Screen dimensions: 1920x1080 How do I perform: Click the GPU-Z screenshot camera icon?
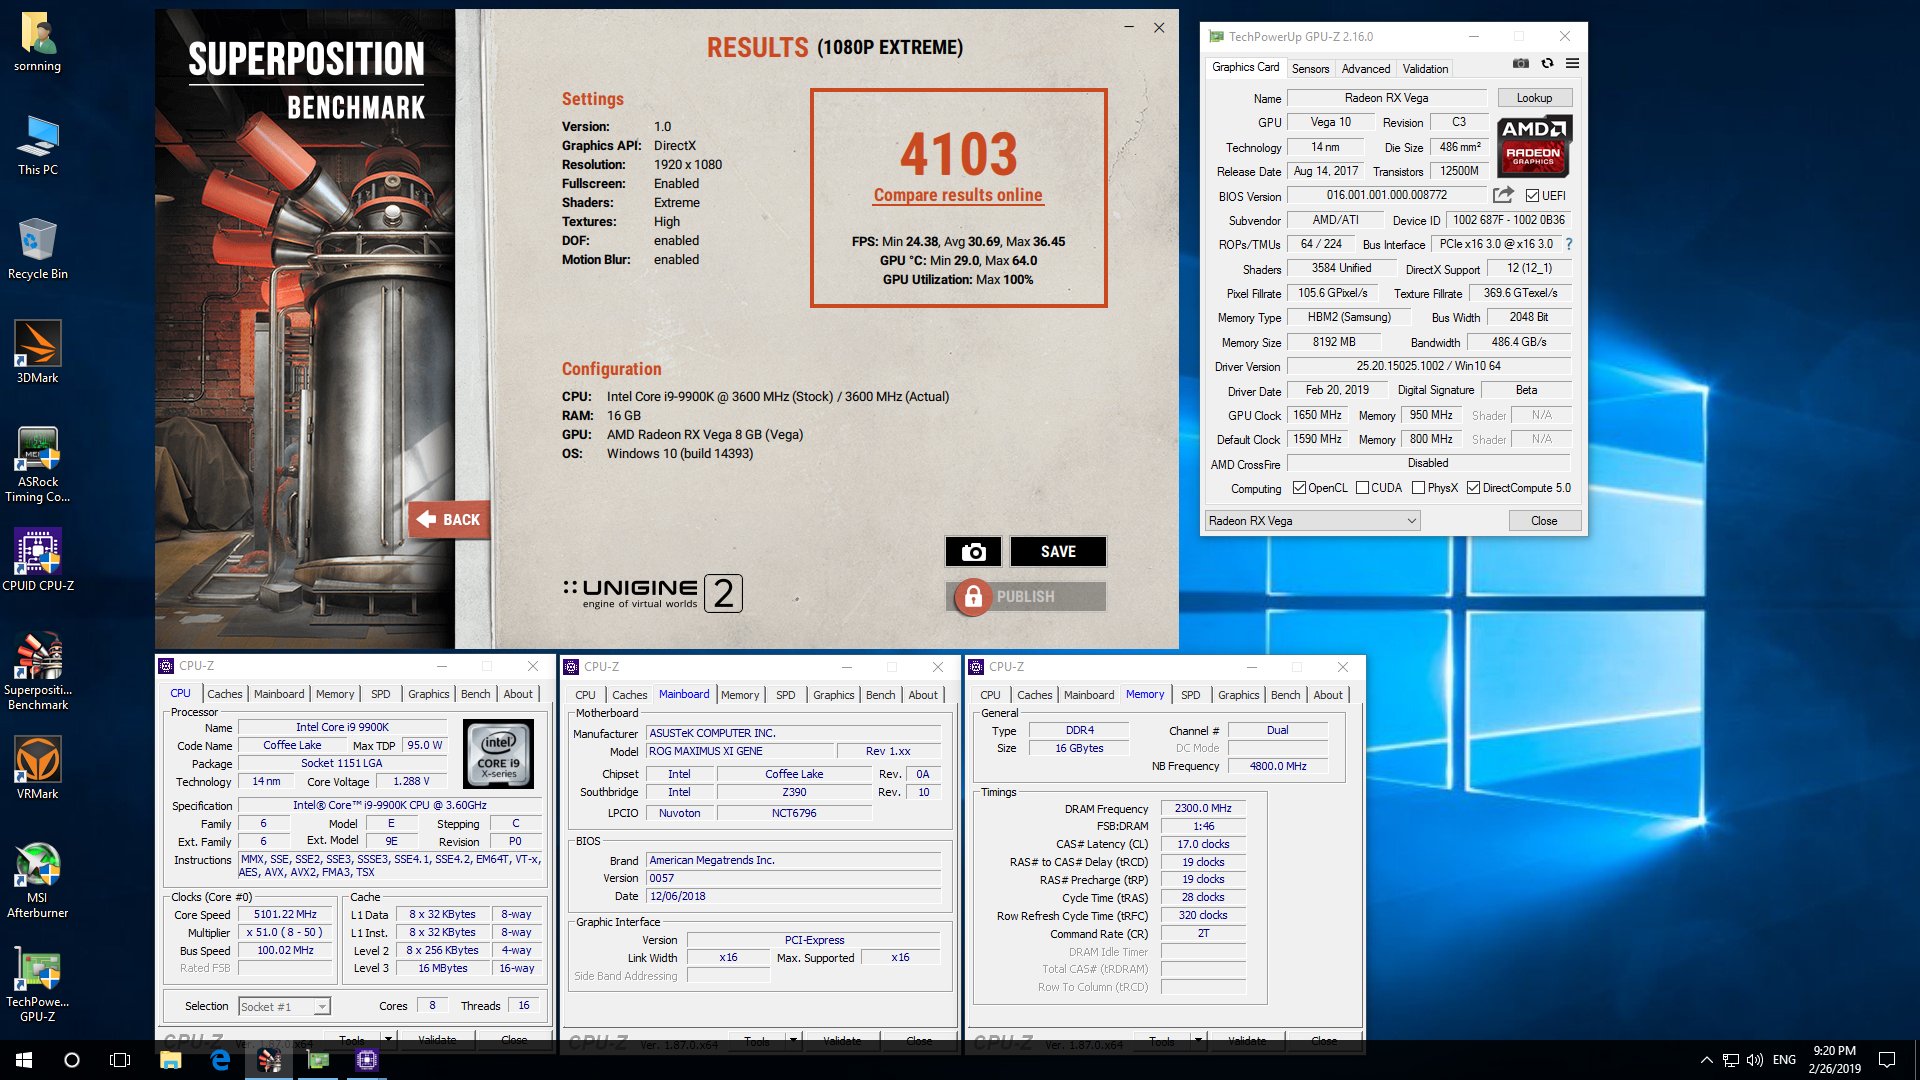1521,63
